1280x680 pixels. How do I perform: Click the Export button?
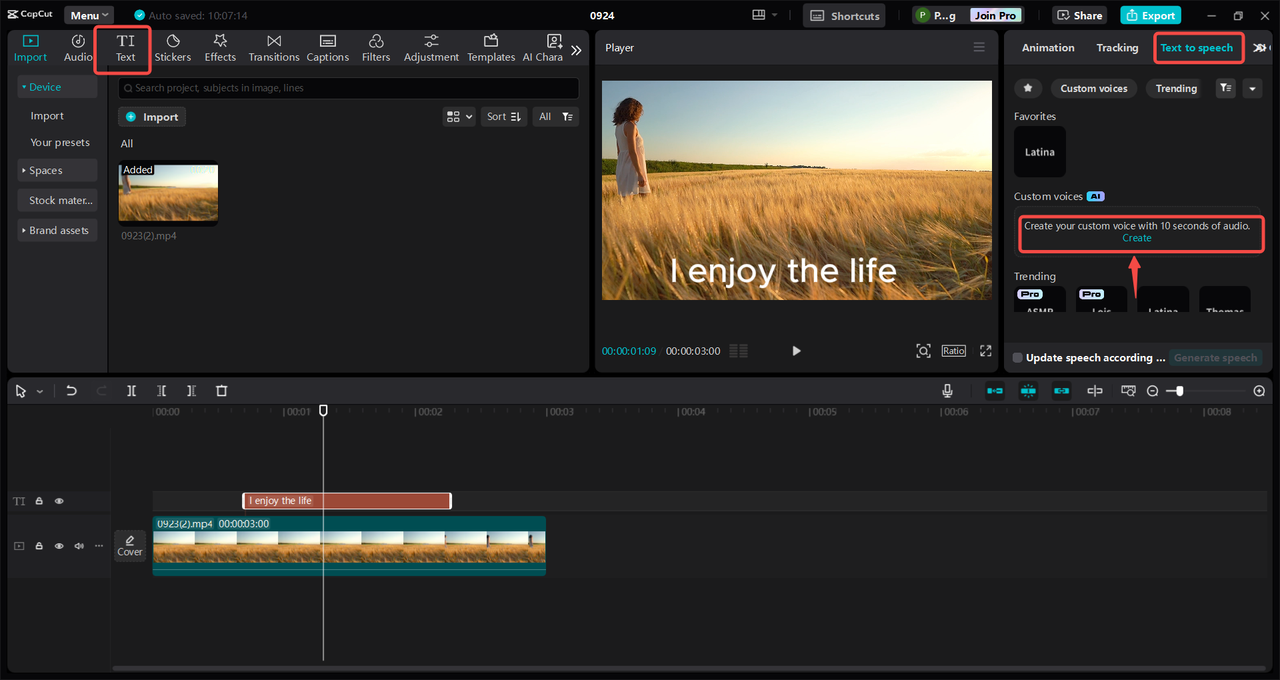[x=1150, y=15]
